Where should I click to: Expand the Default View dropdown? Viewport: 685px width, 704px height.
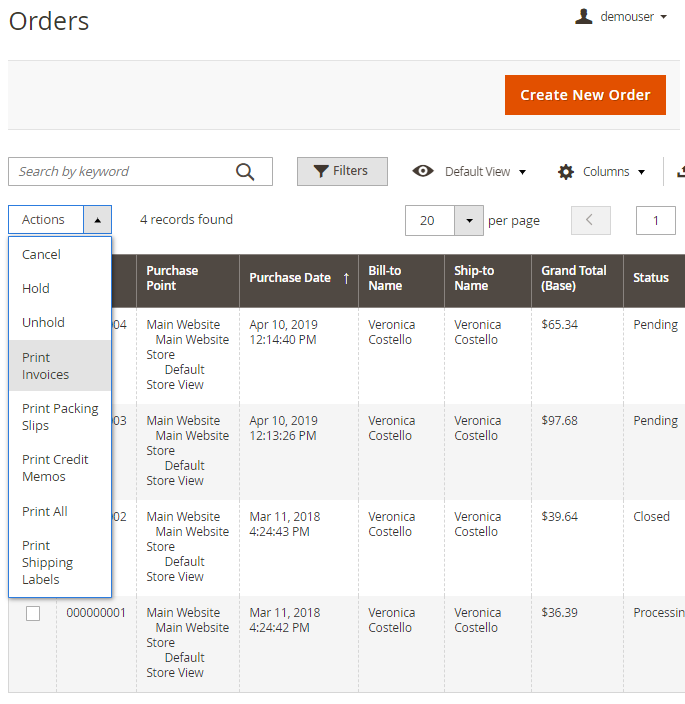click(x=521, y=172)
